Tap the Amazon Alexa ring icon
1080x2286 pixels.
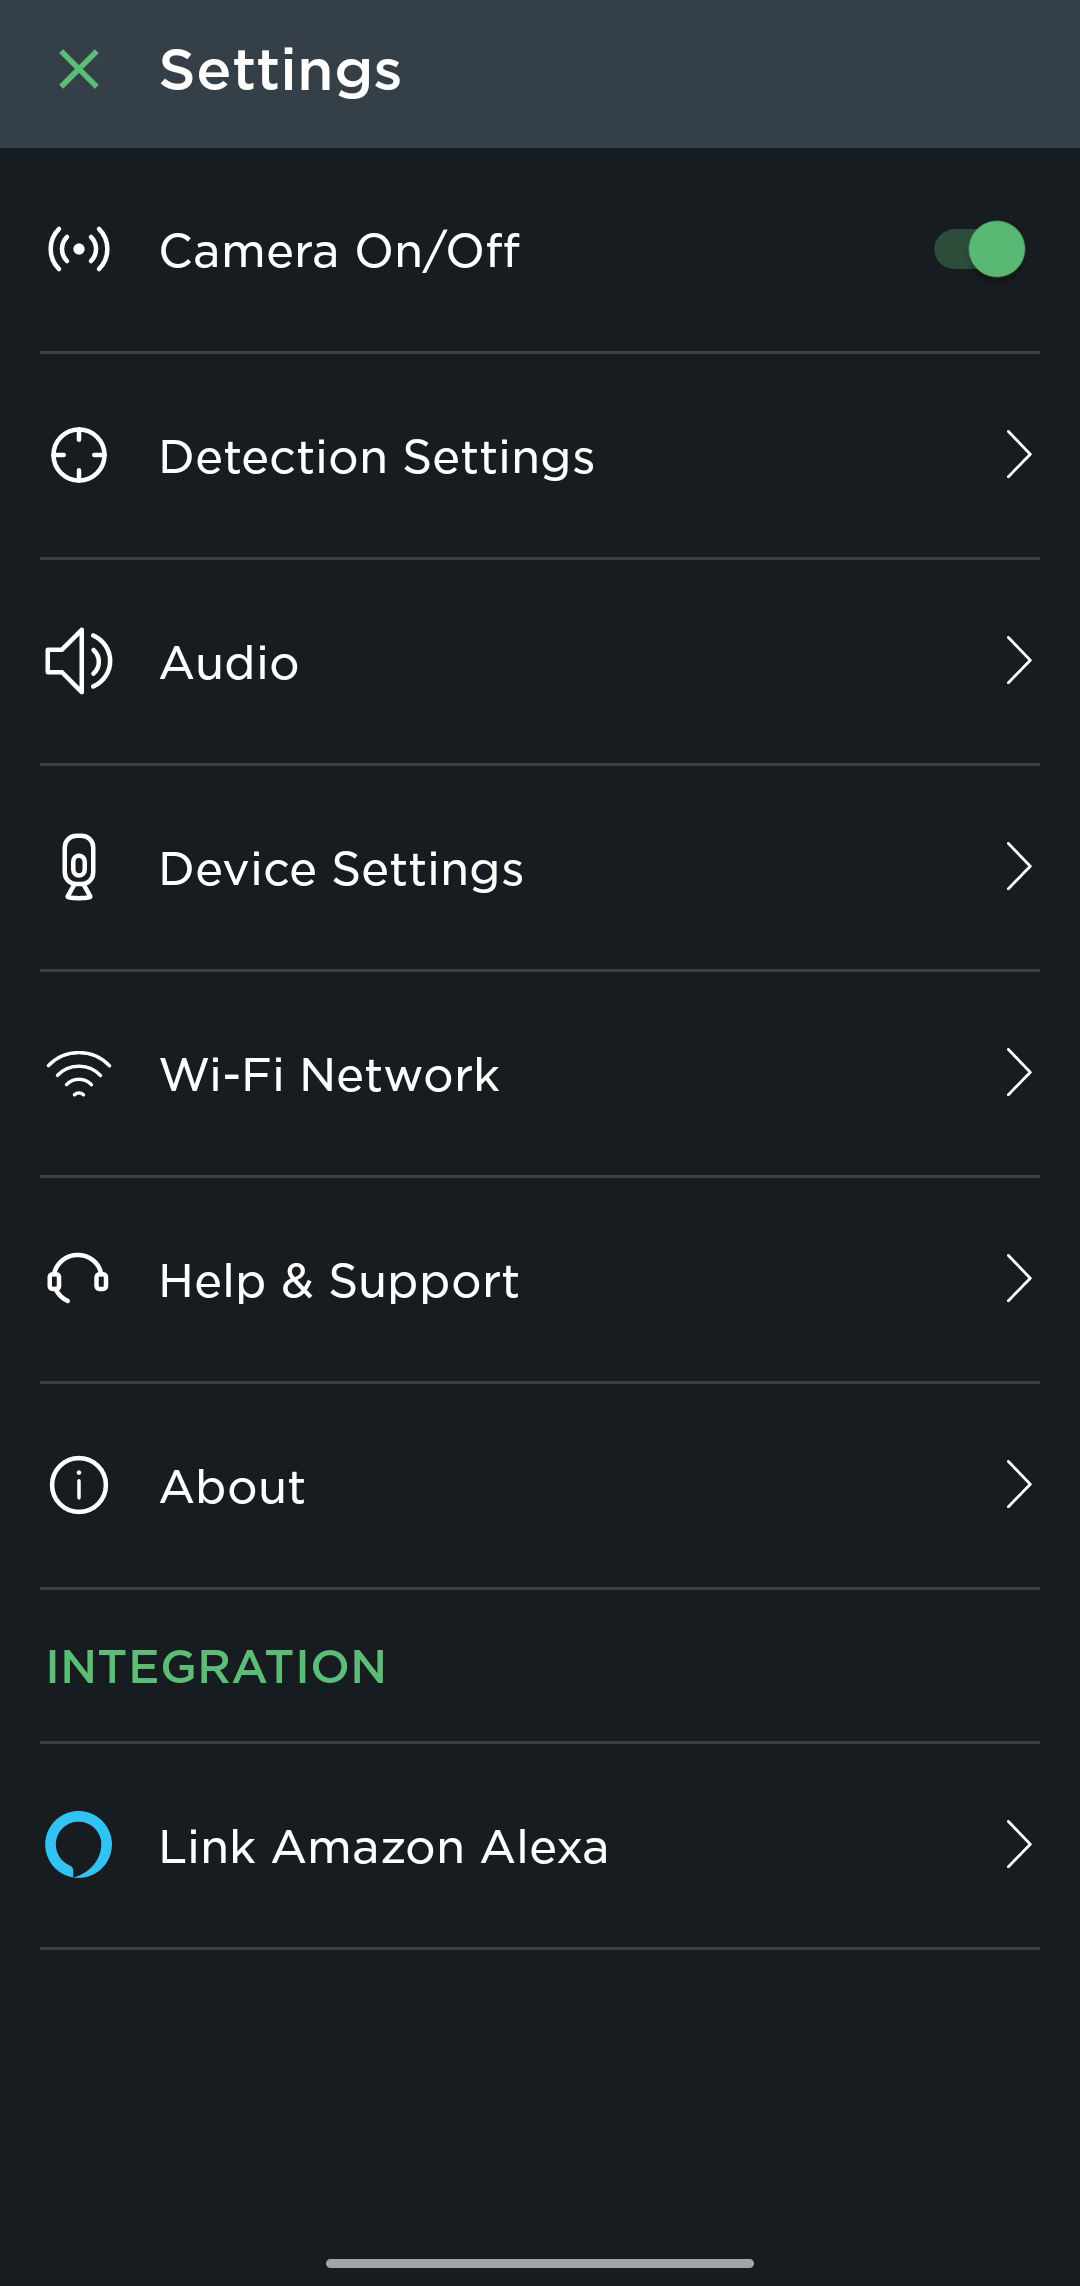[79, 1844]
